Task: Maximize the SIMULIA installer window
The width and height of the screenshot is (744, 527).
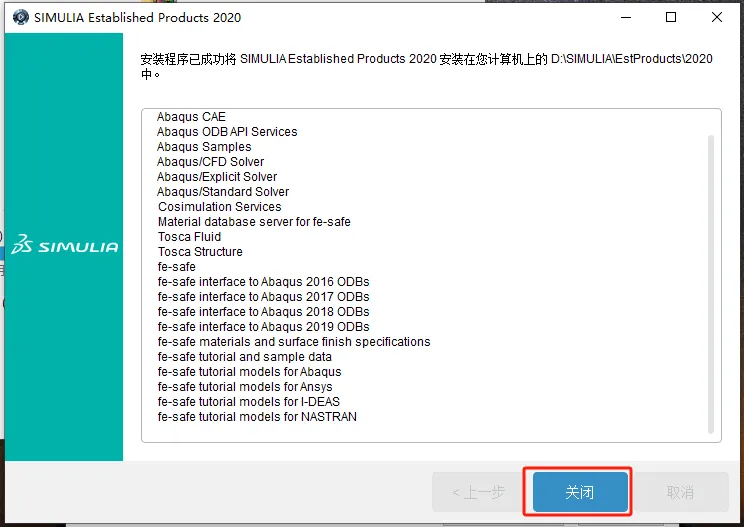Action: 671,17
